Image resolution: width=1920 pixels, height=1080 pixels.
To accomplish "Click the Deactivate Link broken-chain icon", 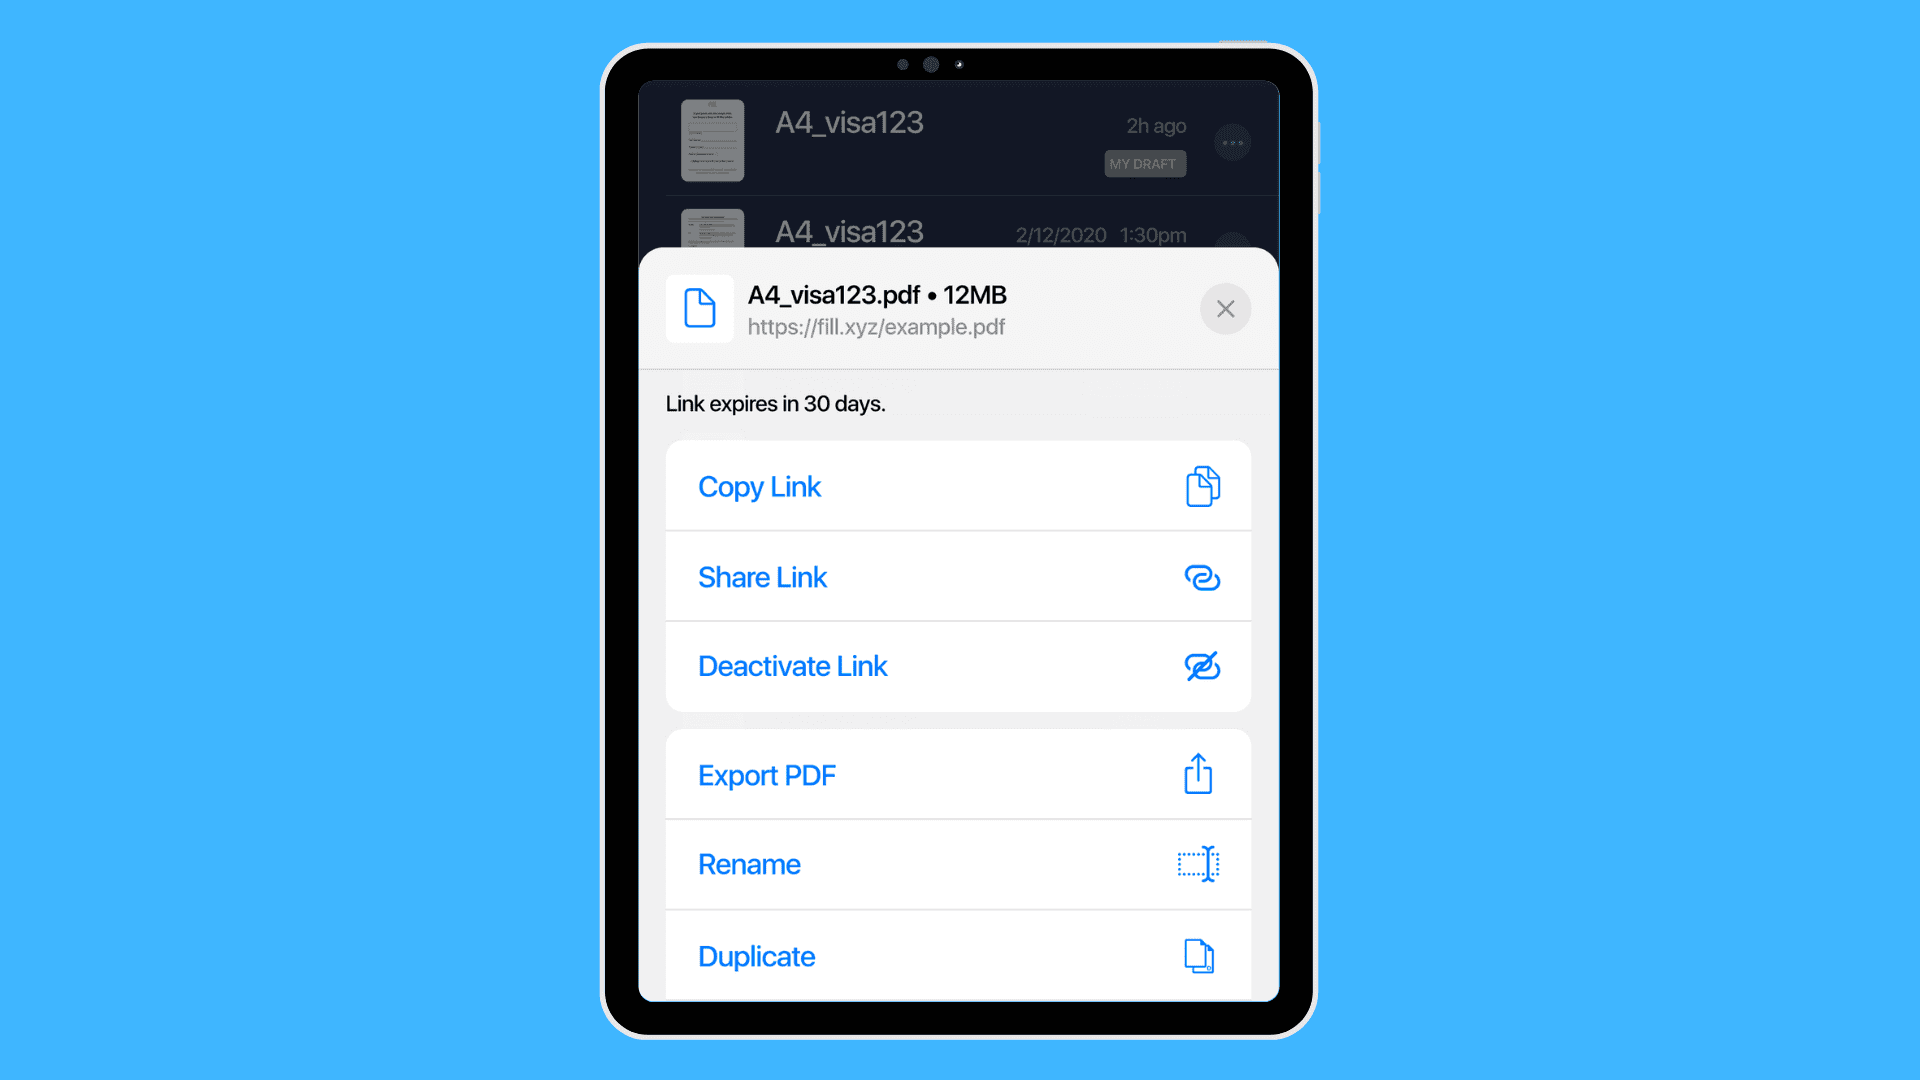I will 1200,666.
